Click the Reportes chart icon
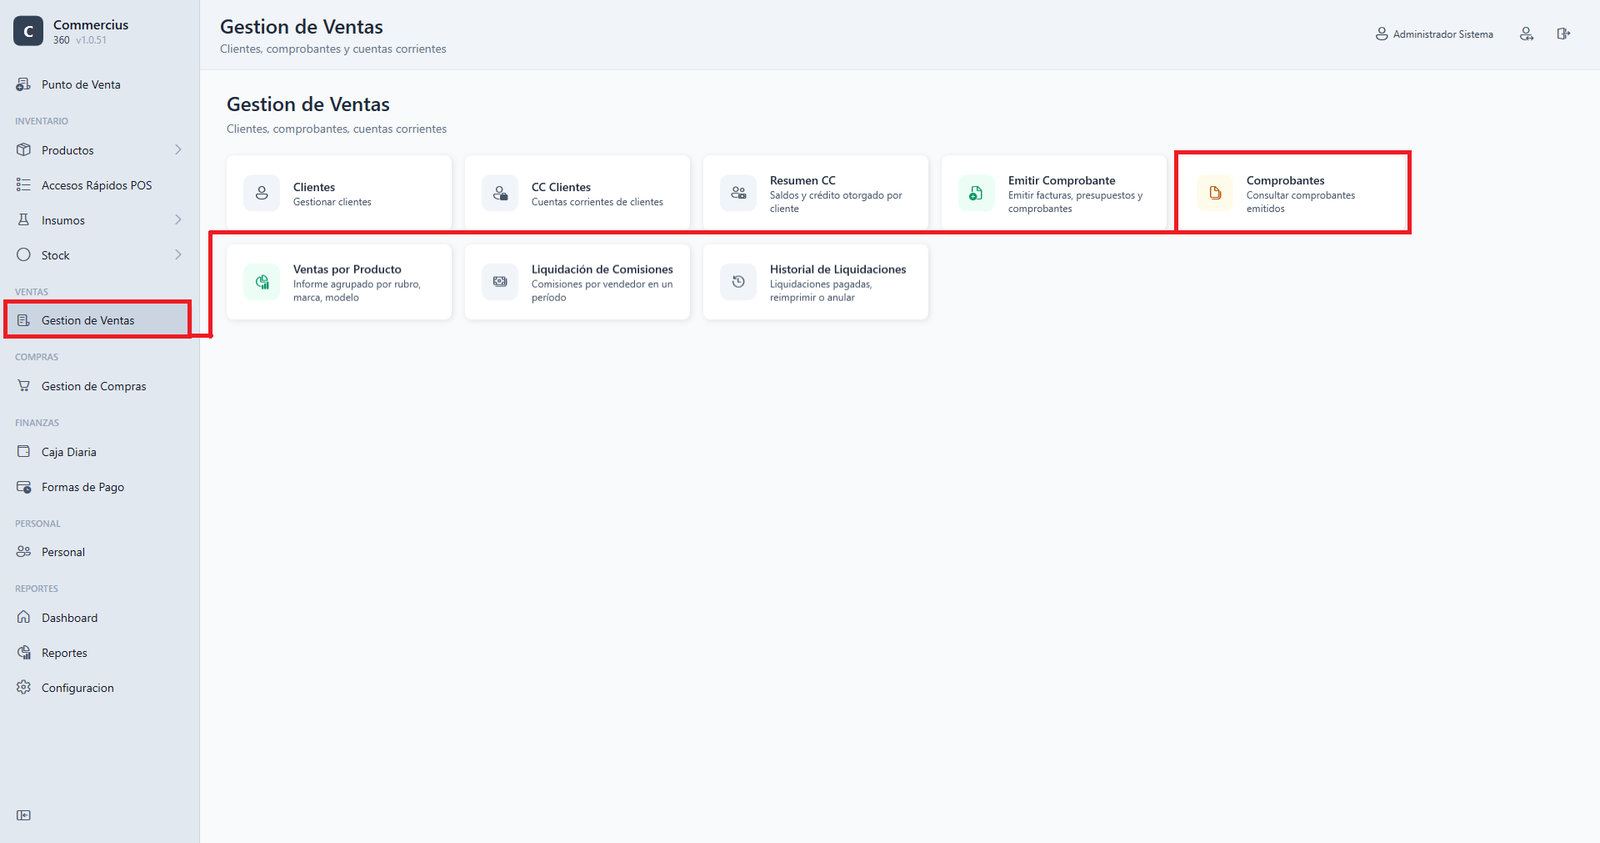 24,653
